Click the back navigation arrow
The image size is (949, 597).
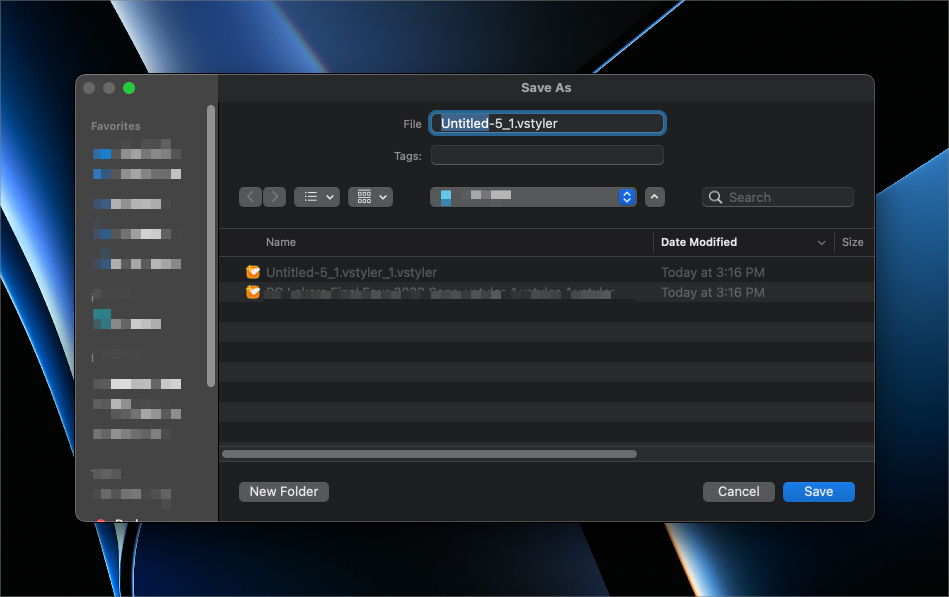tap(250, 197)
